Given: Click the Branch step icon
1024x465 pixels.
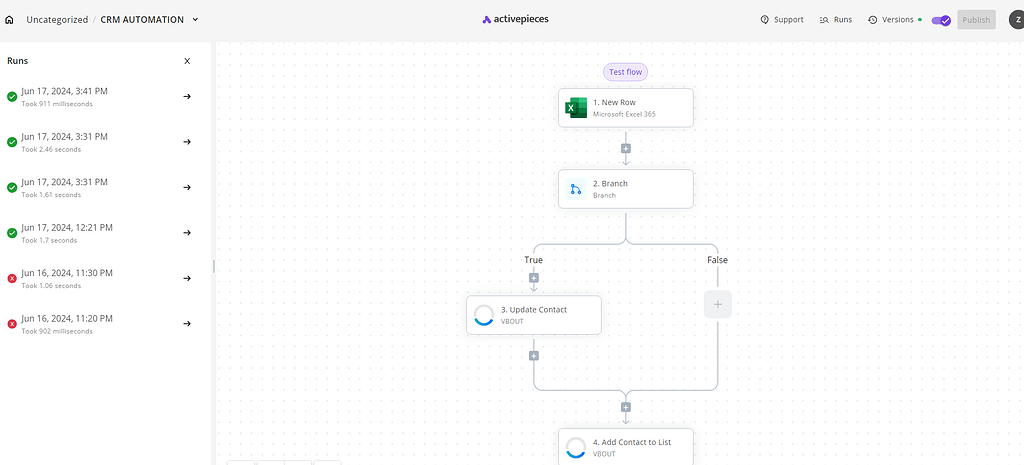Looking at the screenshot, I should coord(576,189).
